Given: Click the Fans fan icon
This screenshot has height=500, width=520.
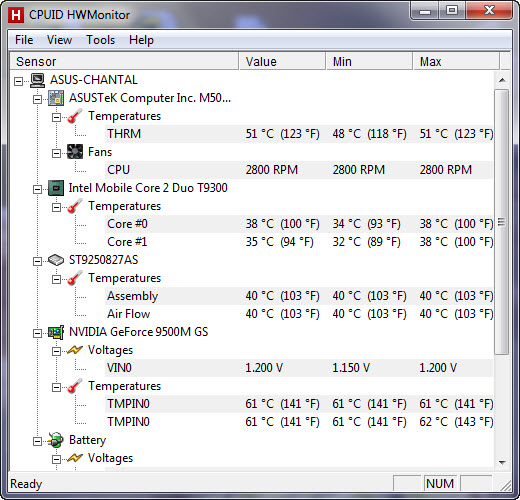Looking at the screenshot, I should 75,152.
